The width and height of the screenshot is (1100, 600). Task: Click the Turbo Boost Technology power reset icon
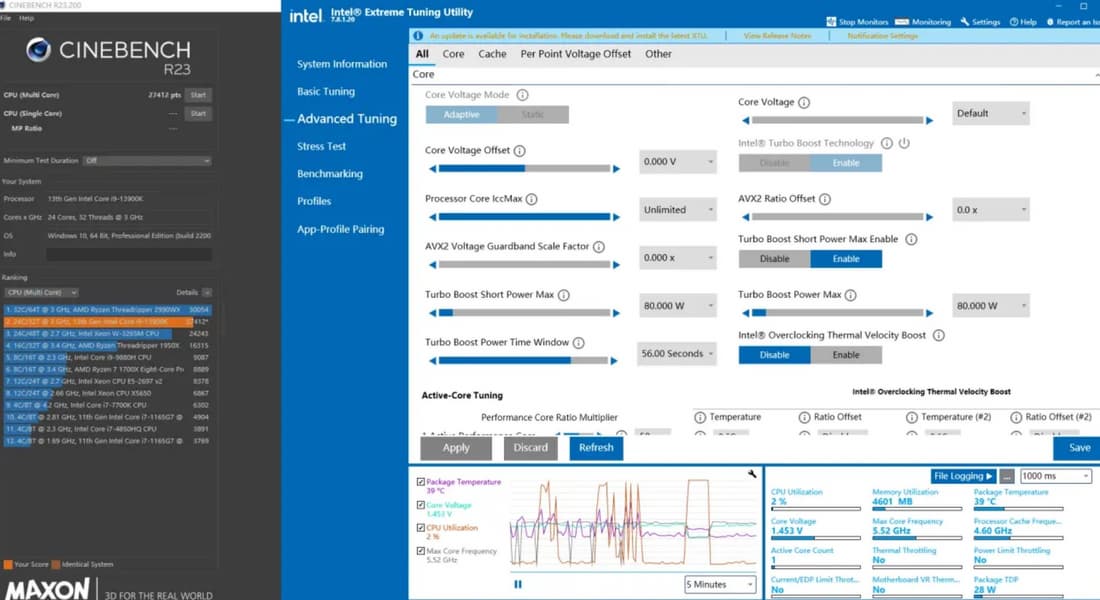(904, 143)
